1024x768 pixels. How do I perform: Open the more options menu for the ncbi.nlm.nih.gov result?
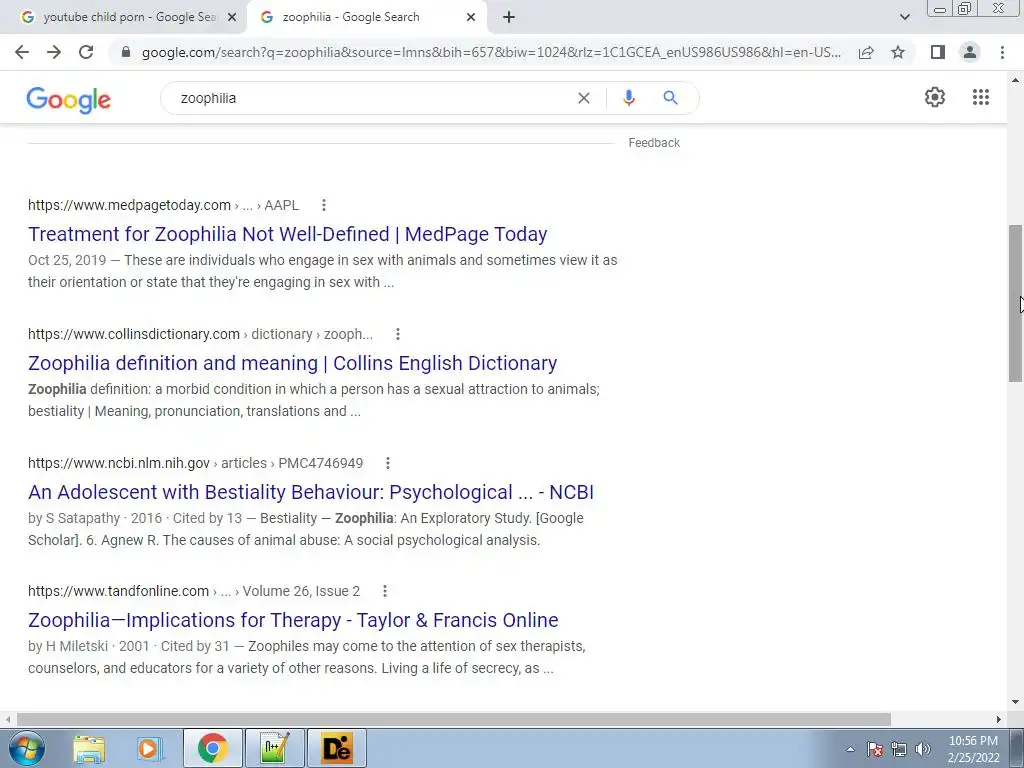387,463
